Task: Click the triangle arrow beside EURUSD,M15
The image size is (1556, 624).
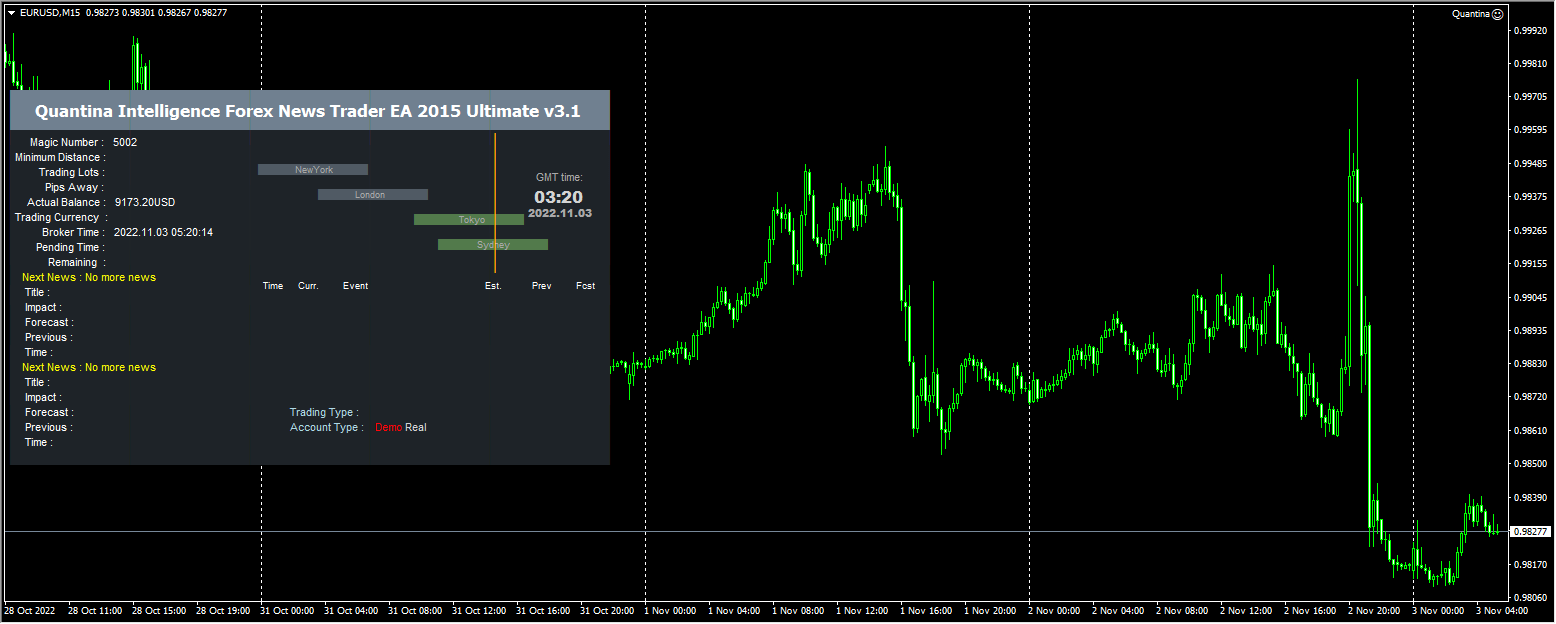Action: coord(11,13)
